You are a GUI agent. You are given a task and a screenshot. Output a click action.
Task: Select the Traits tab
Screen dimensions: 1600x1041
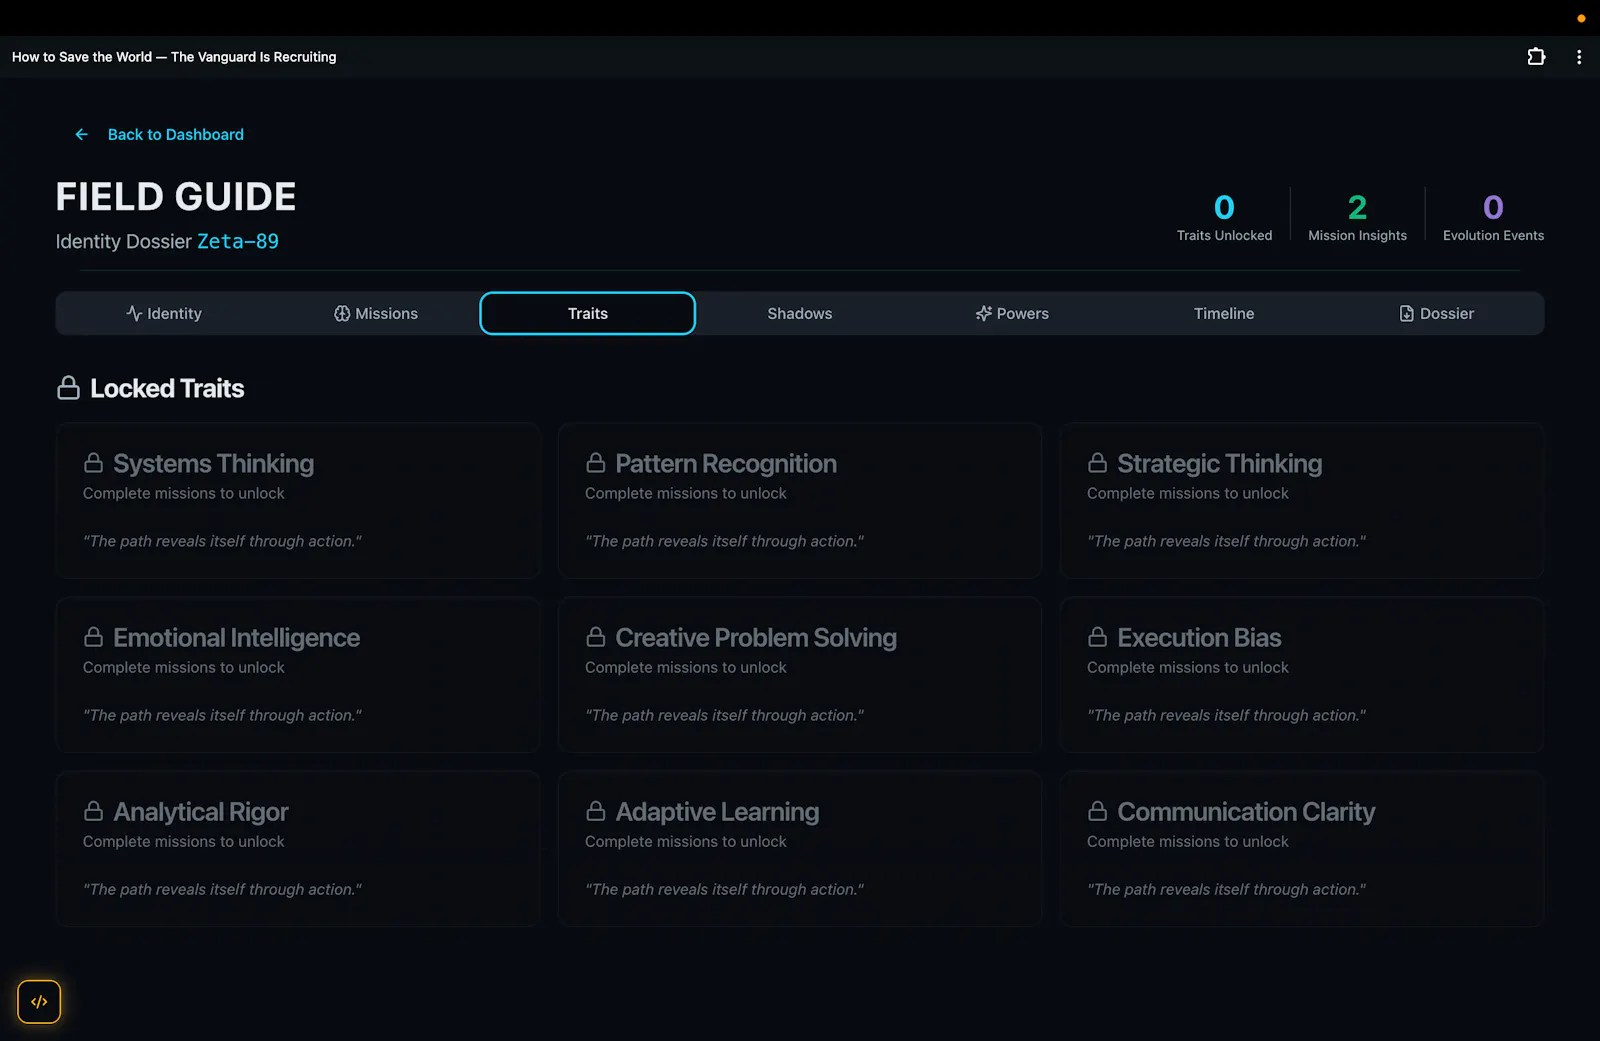coord(588,313)
